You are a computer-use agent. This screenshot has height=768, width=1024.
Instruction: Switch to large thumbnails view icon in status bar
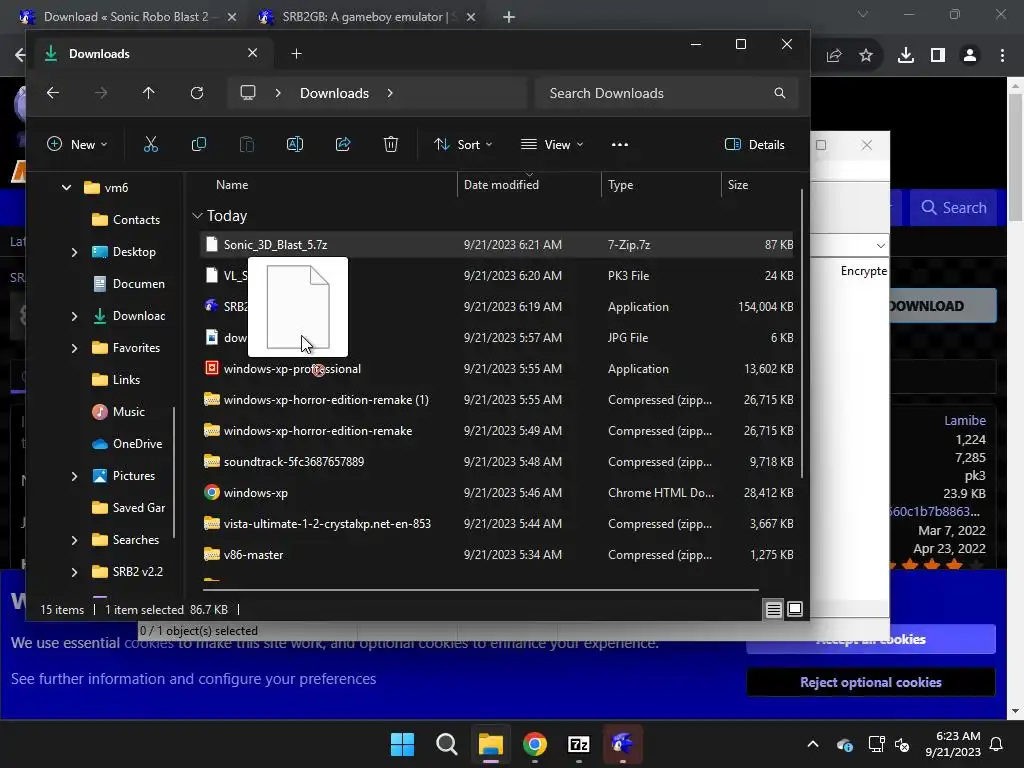(795, 609)
